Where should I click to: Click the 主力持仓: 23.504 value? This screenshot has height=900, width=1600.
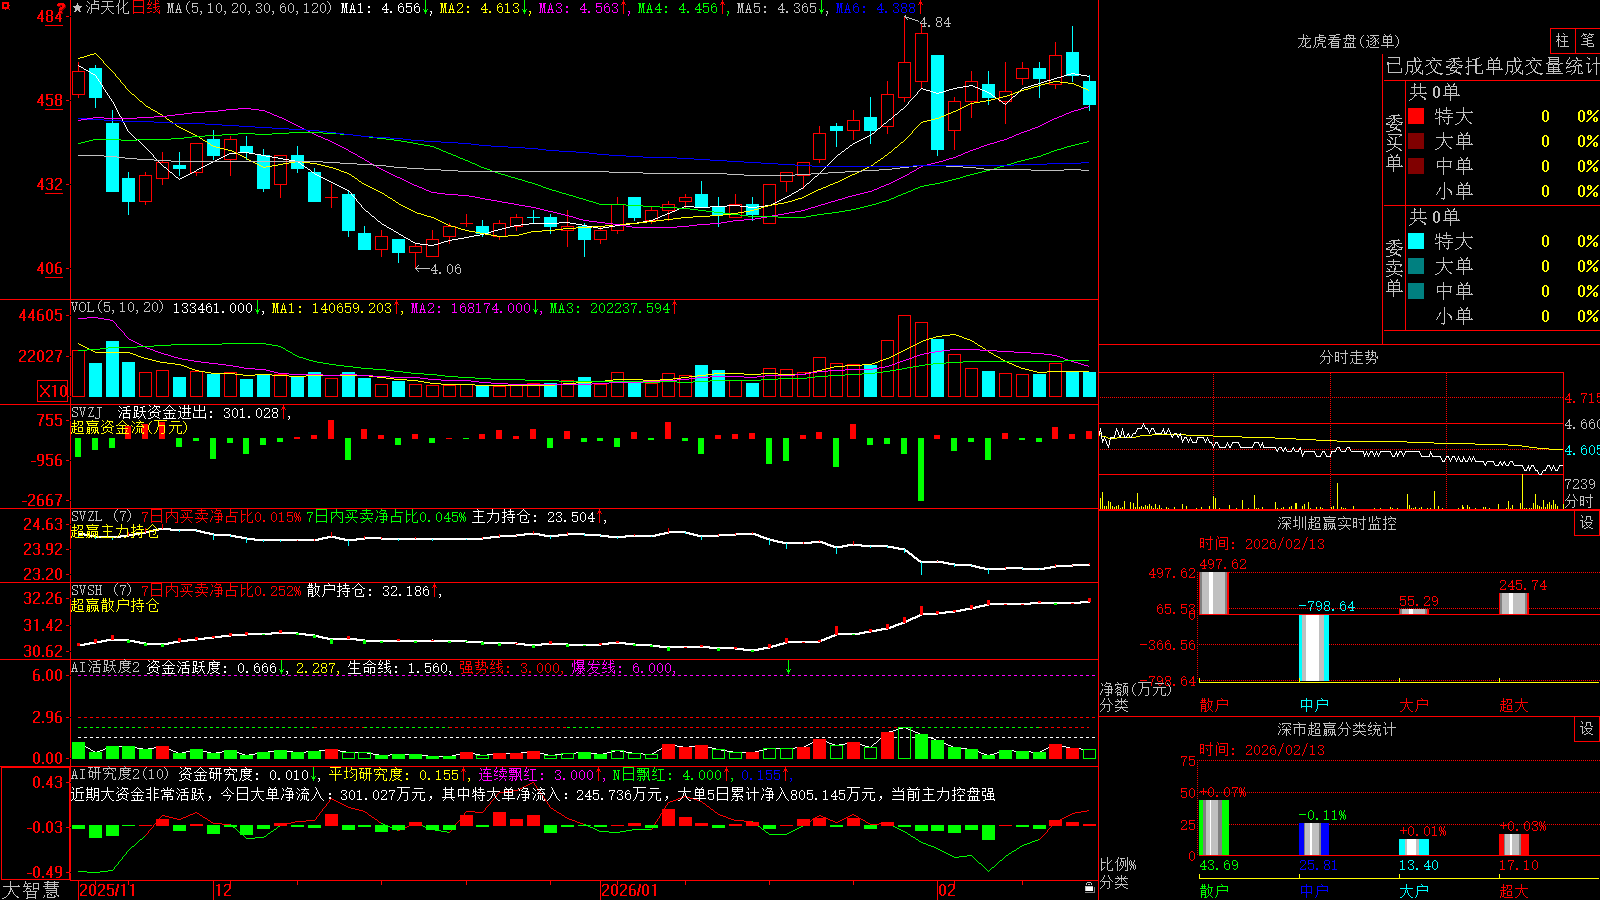point(534,517)
